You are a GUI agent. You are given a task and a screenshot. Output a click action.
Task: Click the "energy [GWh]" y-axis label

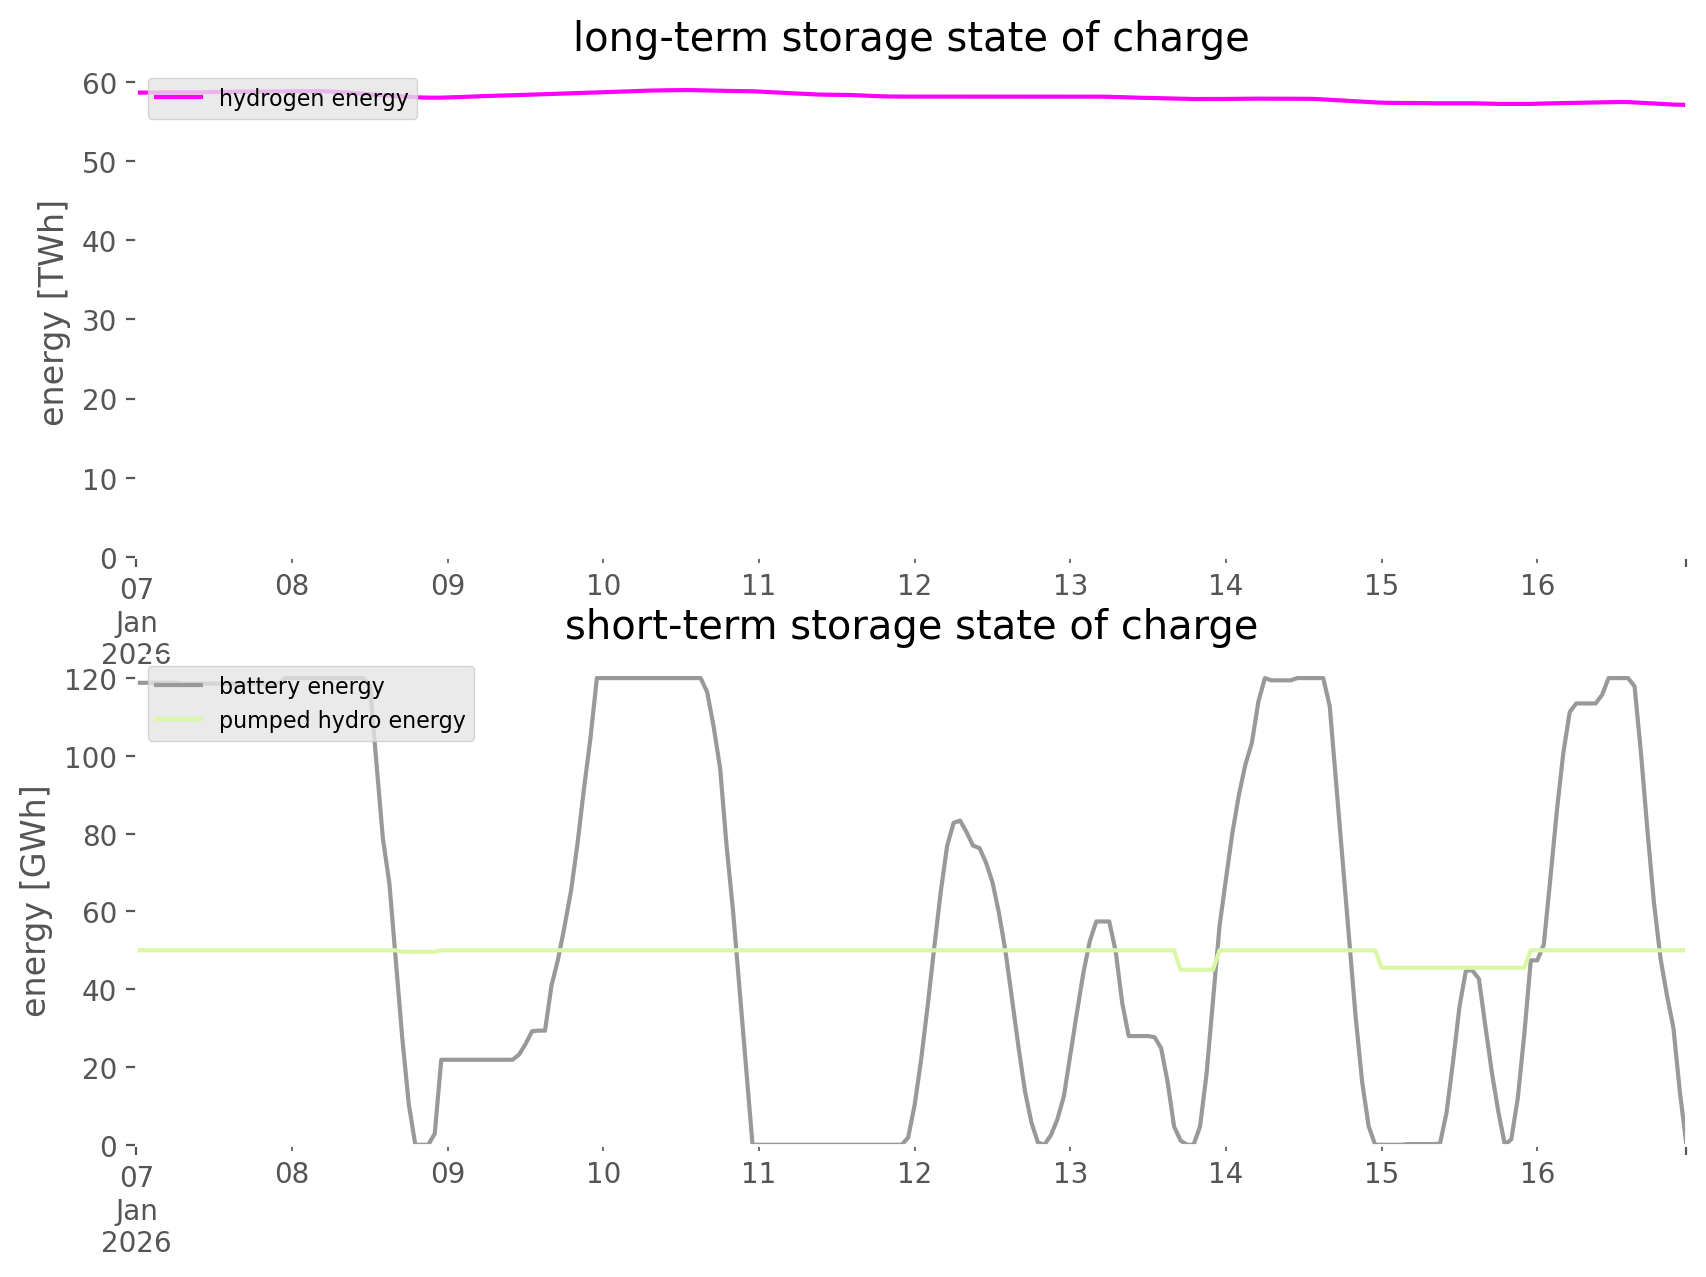tap(35, 901)
